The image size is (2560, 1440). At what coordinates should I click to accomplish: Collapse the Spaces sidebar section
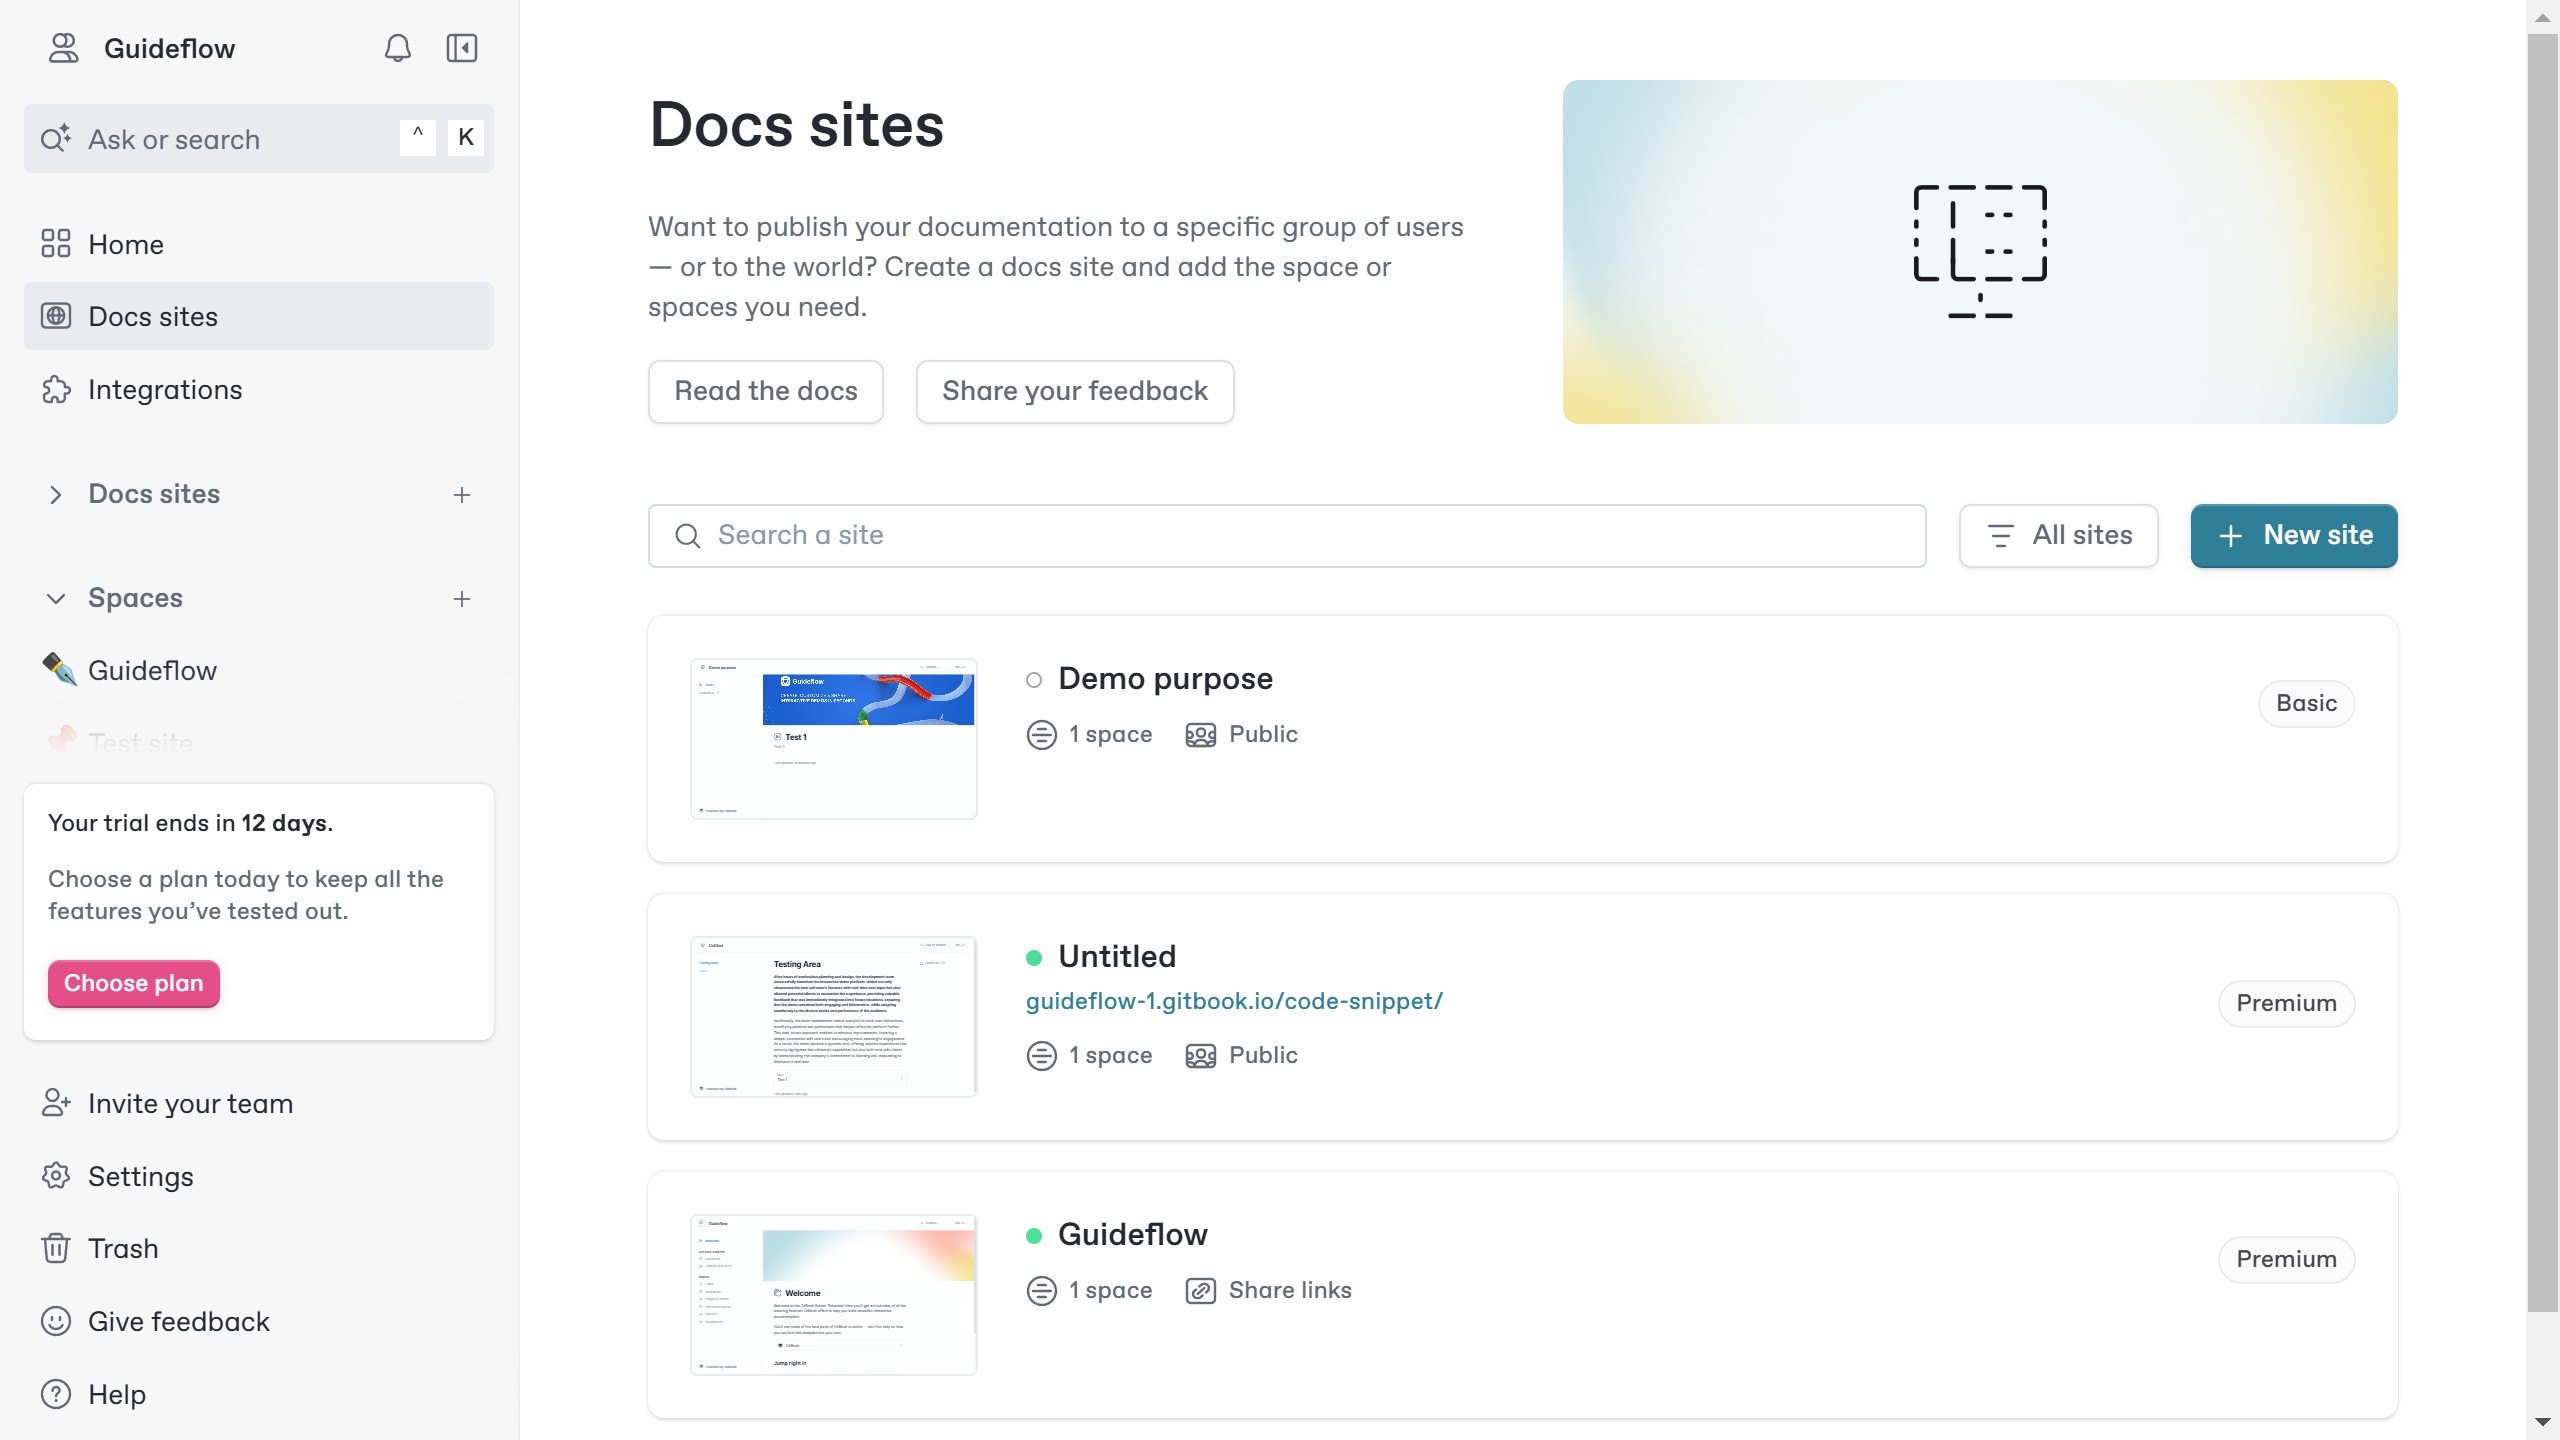pyautogui.click(x=56, y=598)
